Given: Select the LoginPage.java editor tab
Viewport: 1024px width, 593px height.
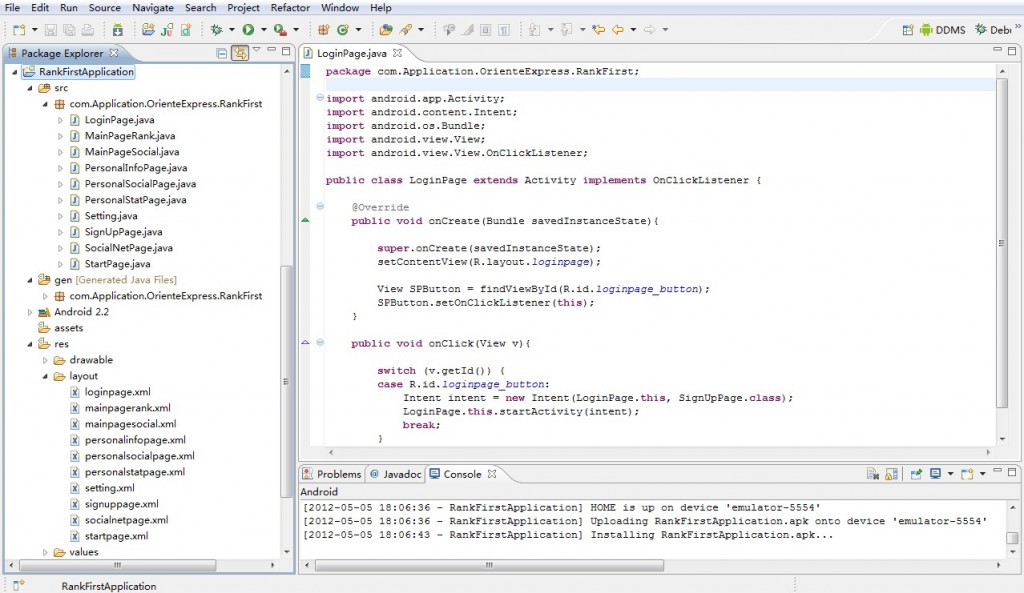Looking at the screenshot, I should click(x=351, y=54).
